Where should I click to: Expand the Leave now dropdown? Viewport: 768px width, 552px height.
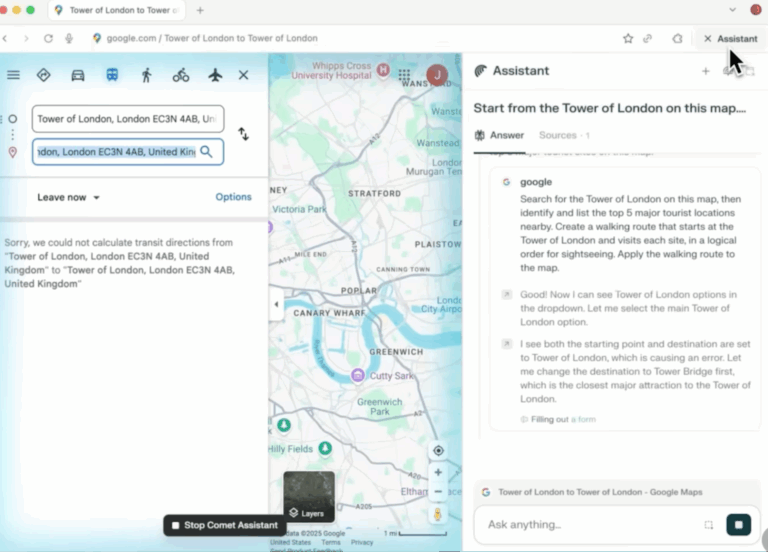[69, 197]
